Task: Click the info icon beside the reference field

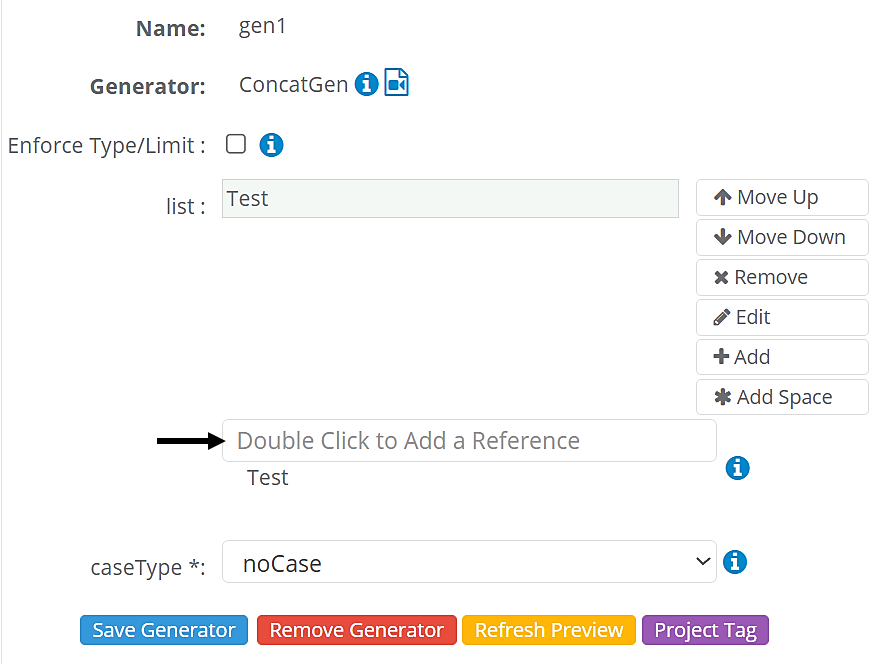Action: click(x=737, y=468)
